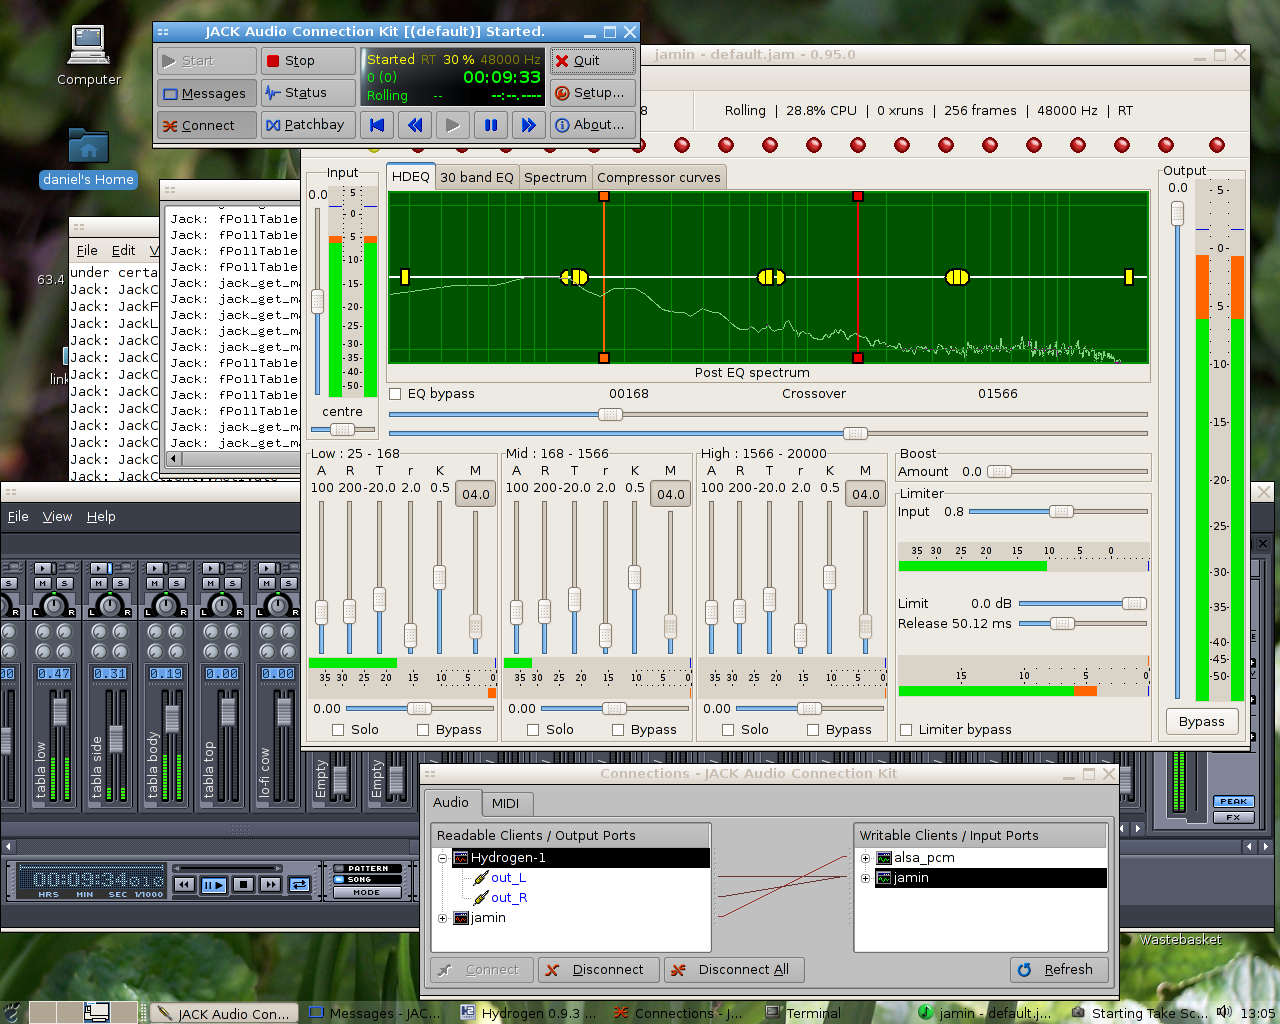Expand the alsa_pcm input ports node
1280x1024 pixels.
point(865,858)
